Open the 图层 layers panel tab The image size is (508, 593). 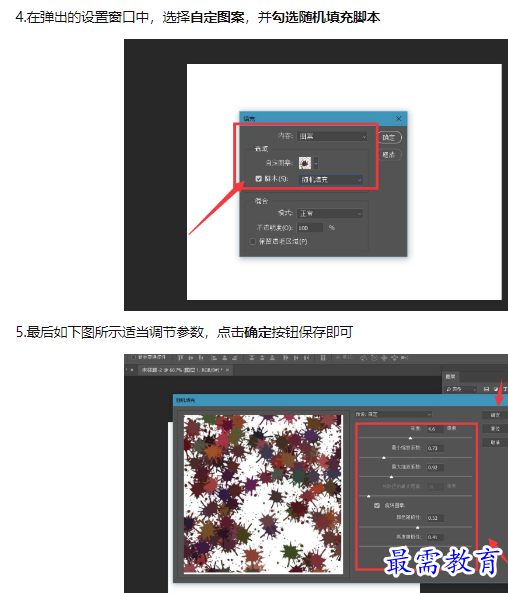[451, 376]
